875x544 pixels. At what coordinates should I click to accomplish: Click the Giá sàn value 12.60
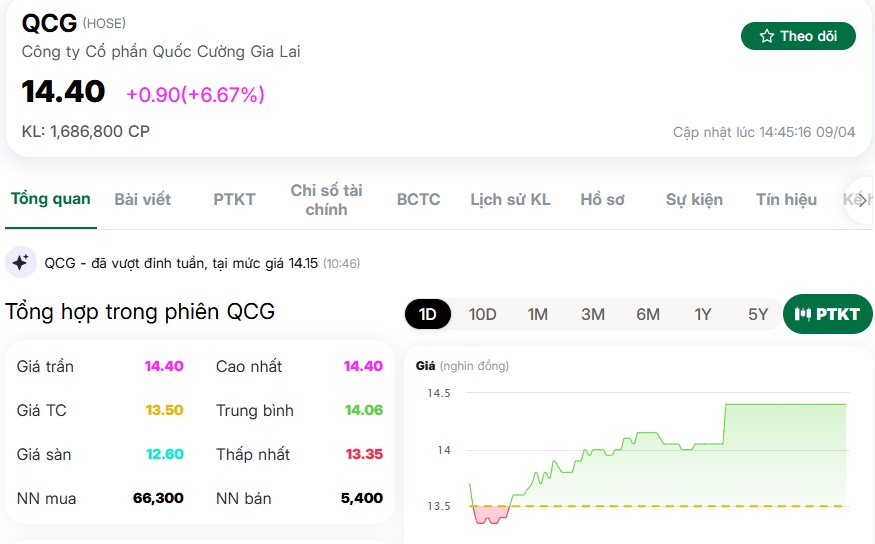coord(165,454)
